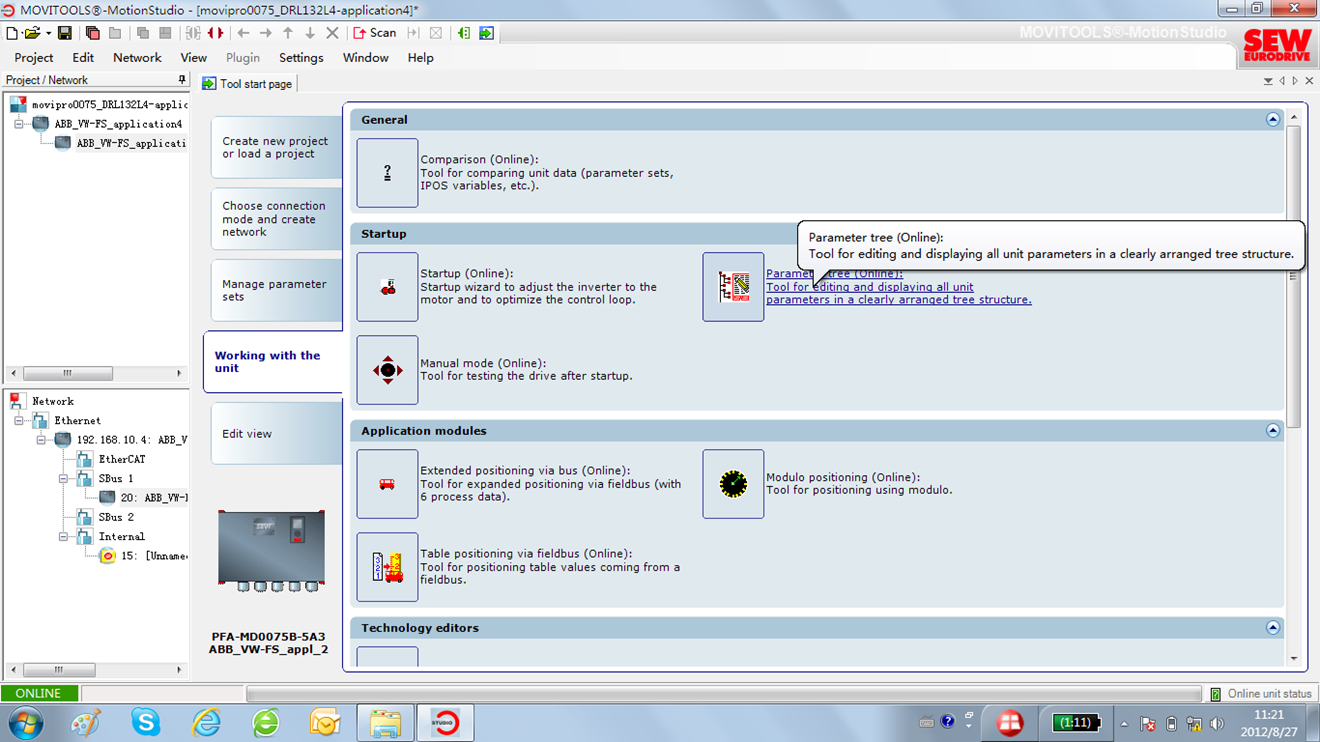Select the EtherCAT node in network tree
This screenshot has width=1320, height=742.
click(x=121, y=460)
